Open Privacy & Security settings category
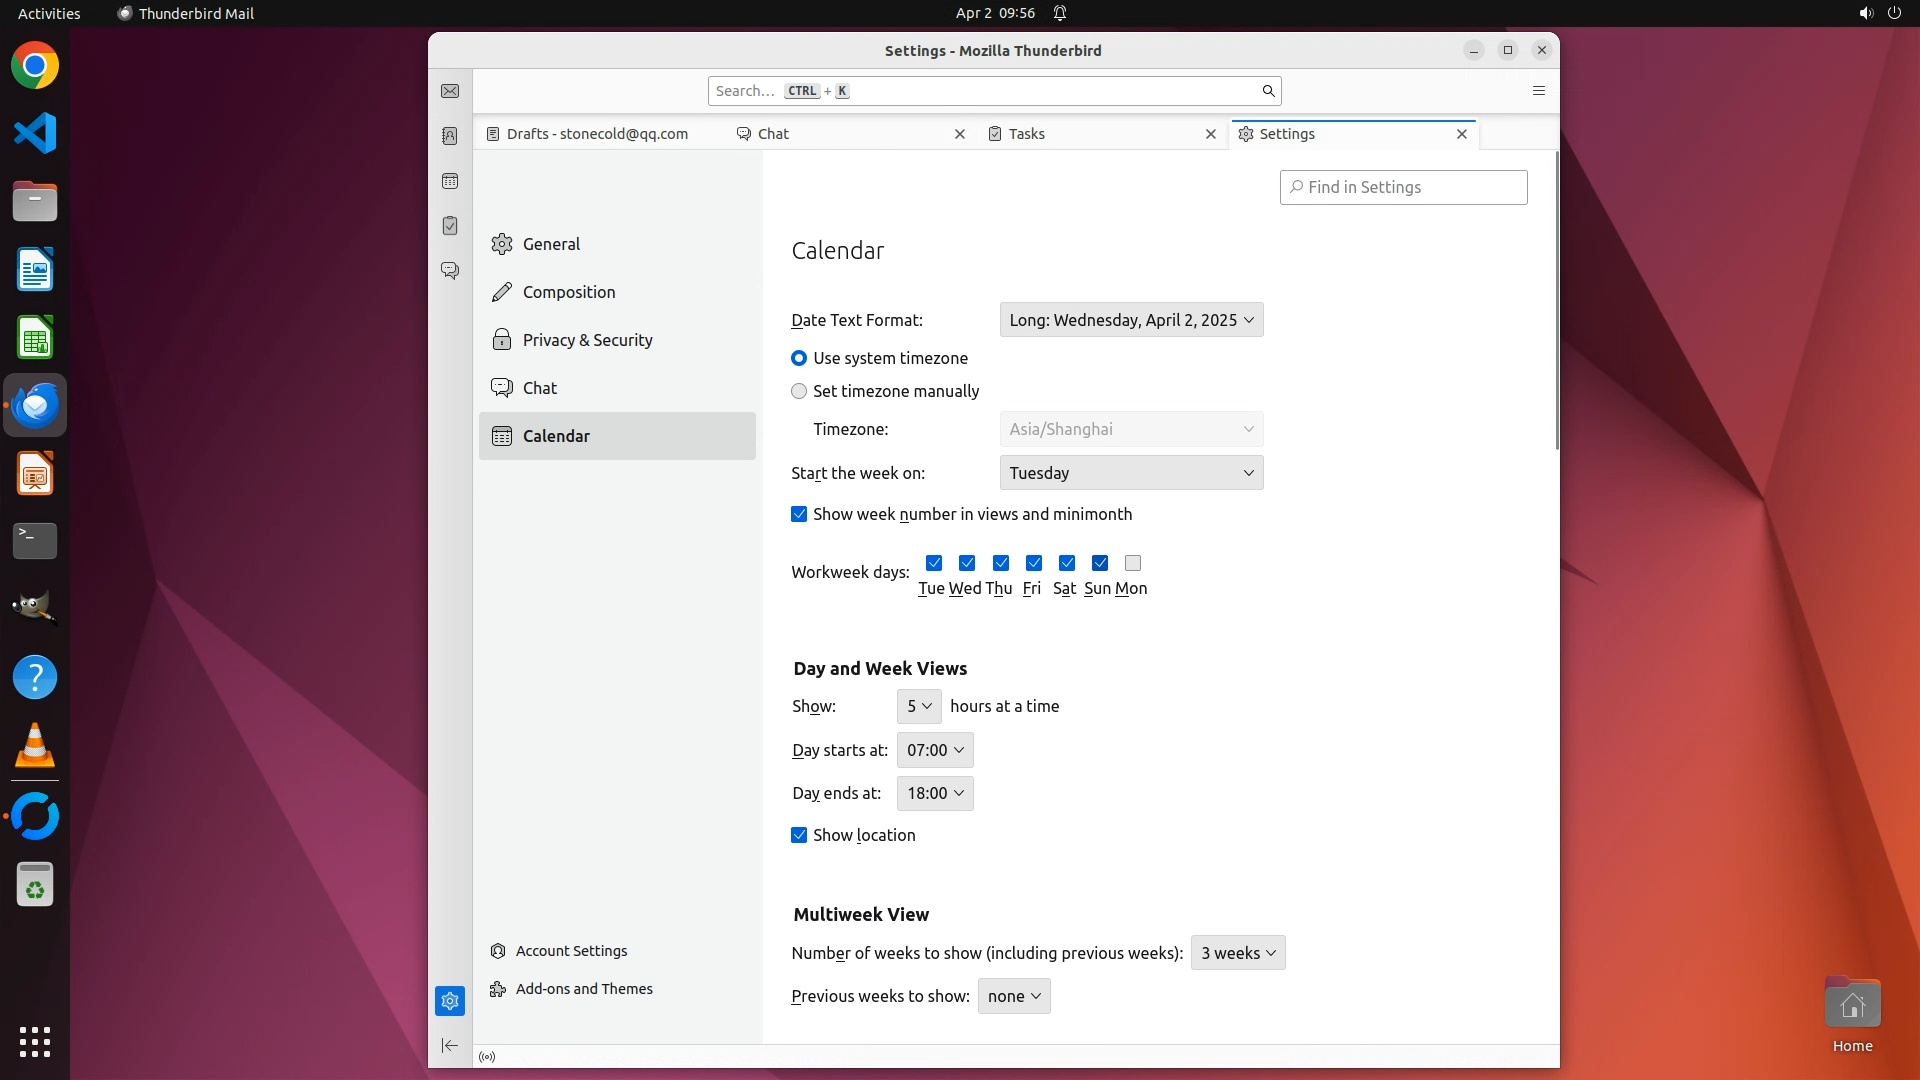The image size is (1920, 1080). [587, 340]
